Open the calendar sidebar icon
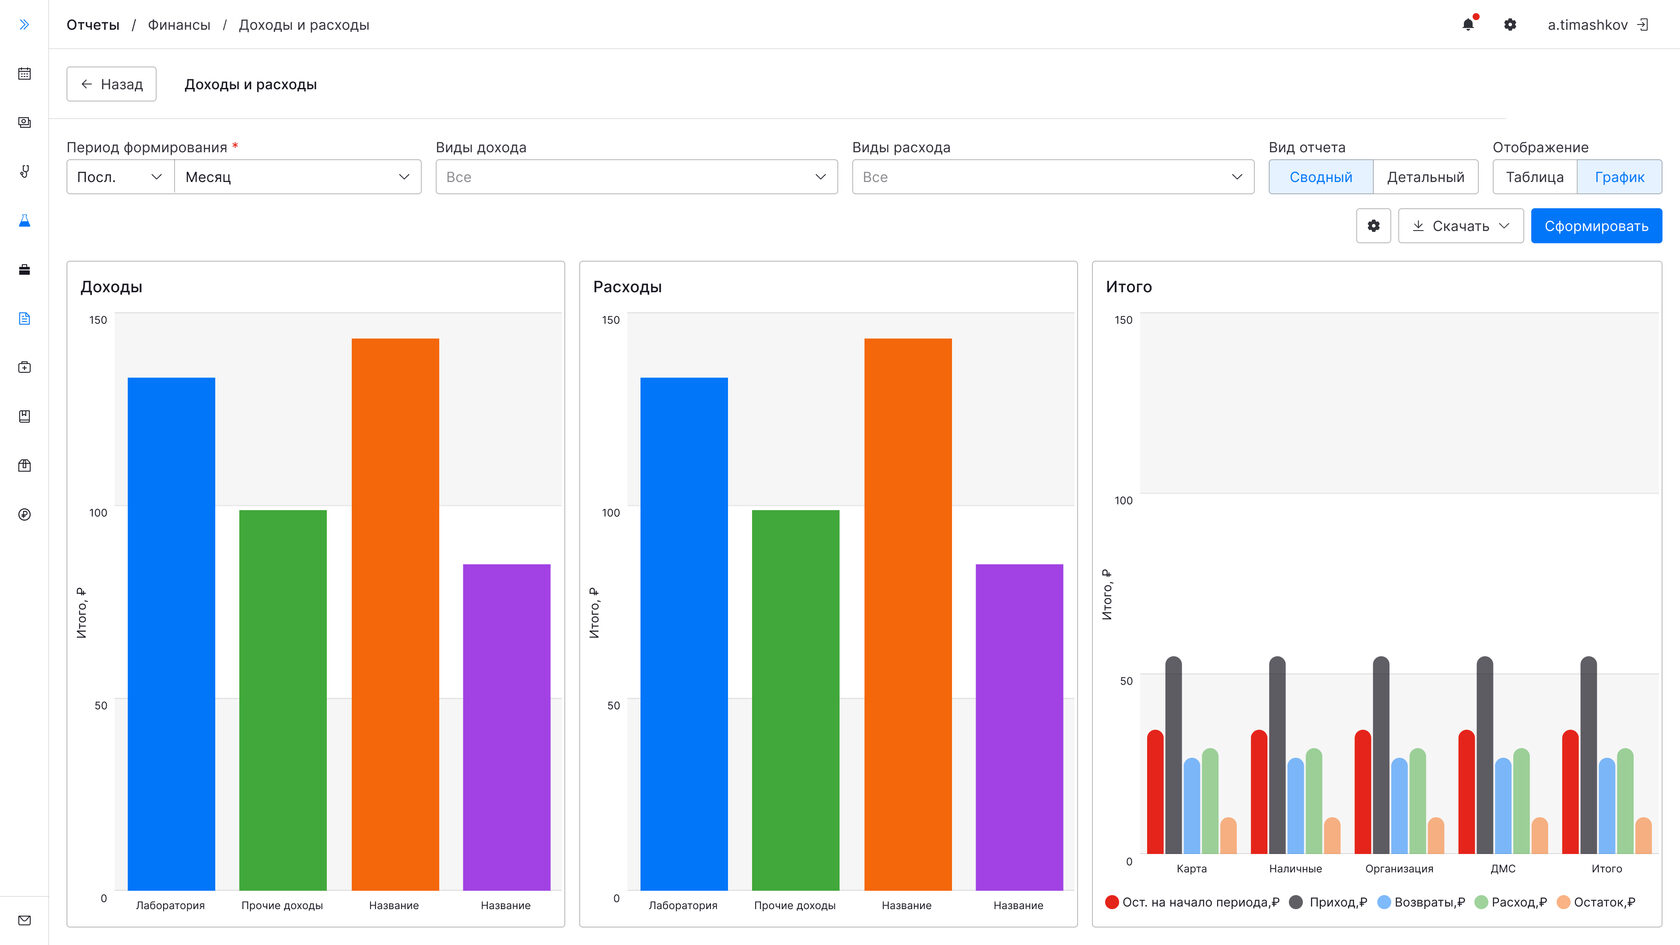1680x945 pixels. 24,74
